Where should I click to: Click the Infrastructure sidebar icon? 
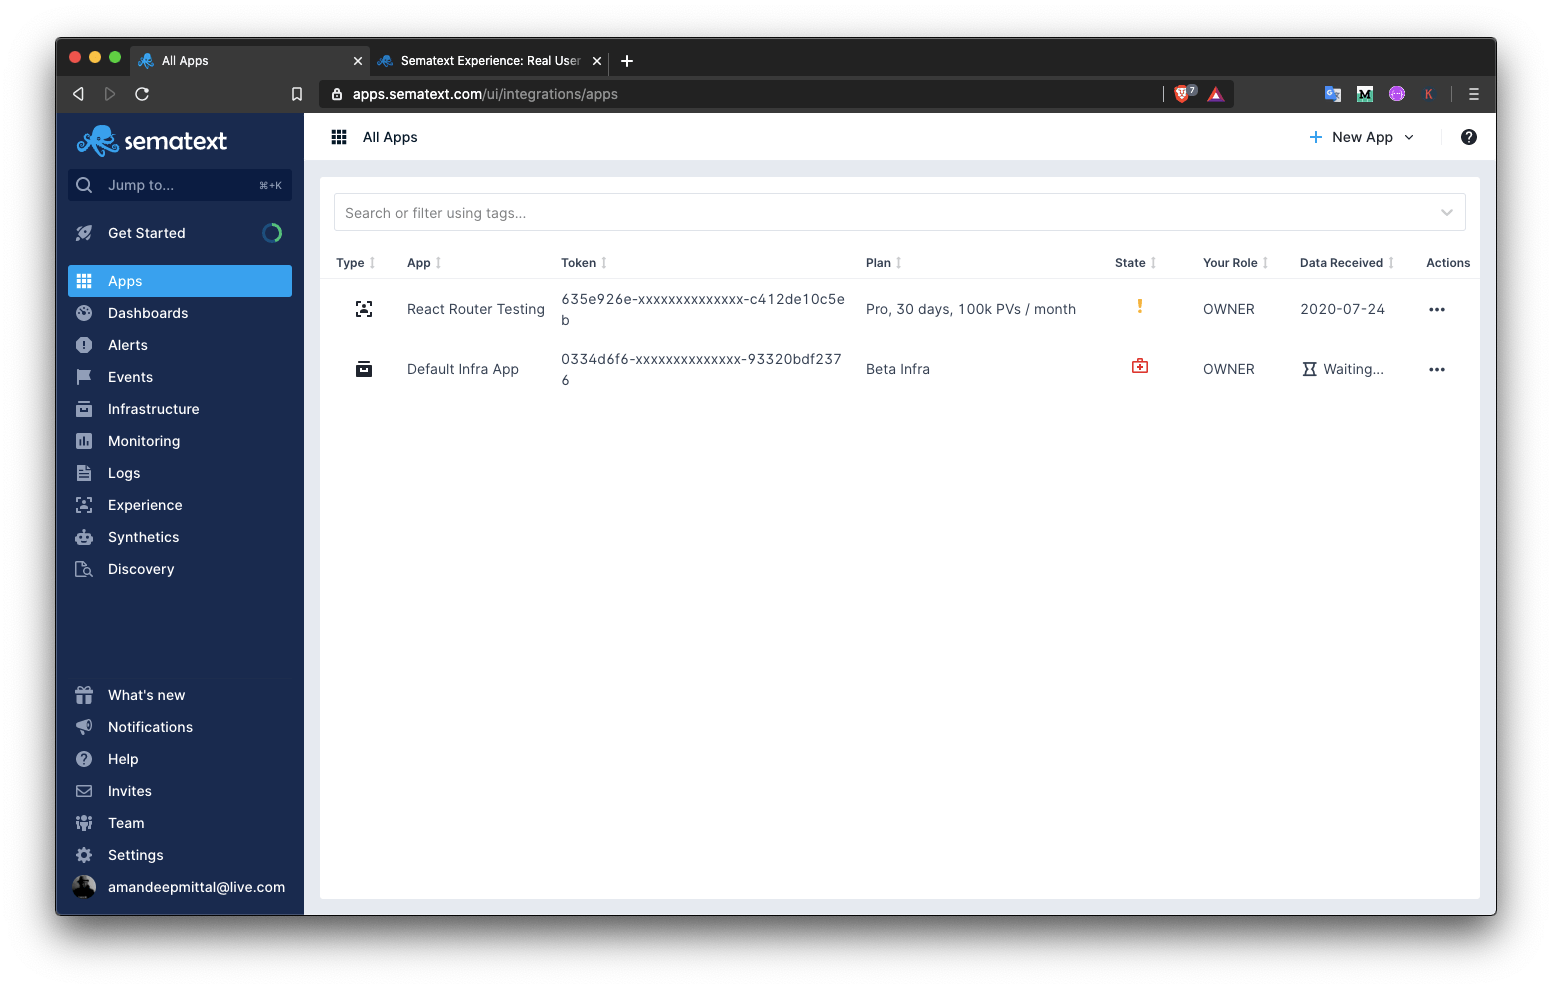(x=84, y=409)
